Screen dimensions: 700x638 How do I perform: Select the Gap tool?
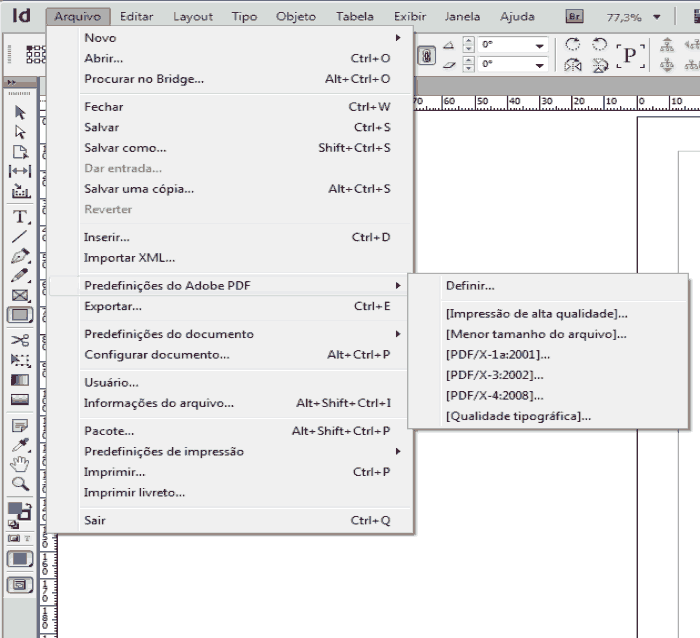[x=20, y=171]
